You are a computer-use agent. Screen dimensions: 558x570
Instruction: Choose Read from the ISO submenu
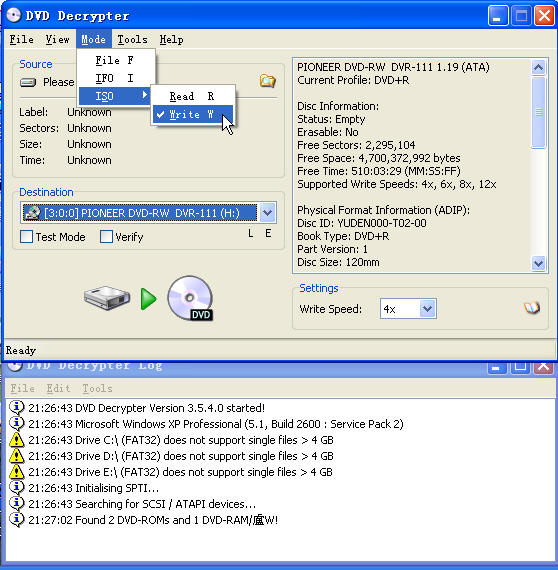[193, 96]
